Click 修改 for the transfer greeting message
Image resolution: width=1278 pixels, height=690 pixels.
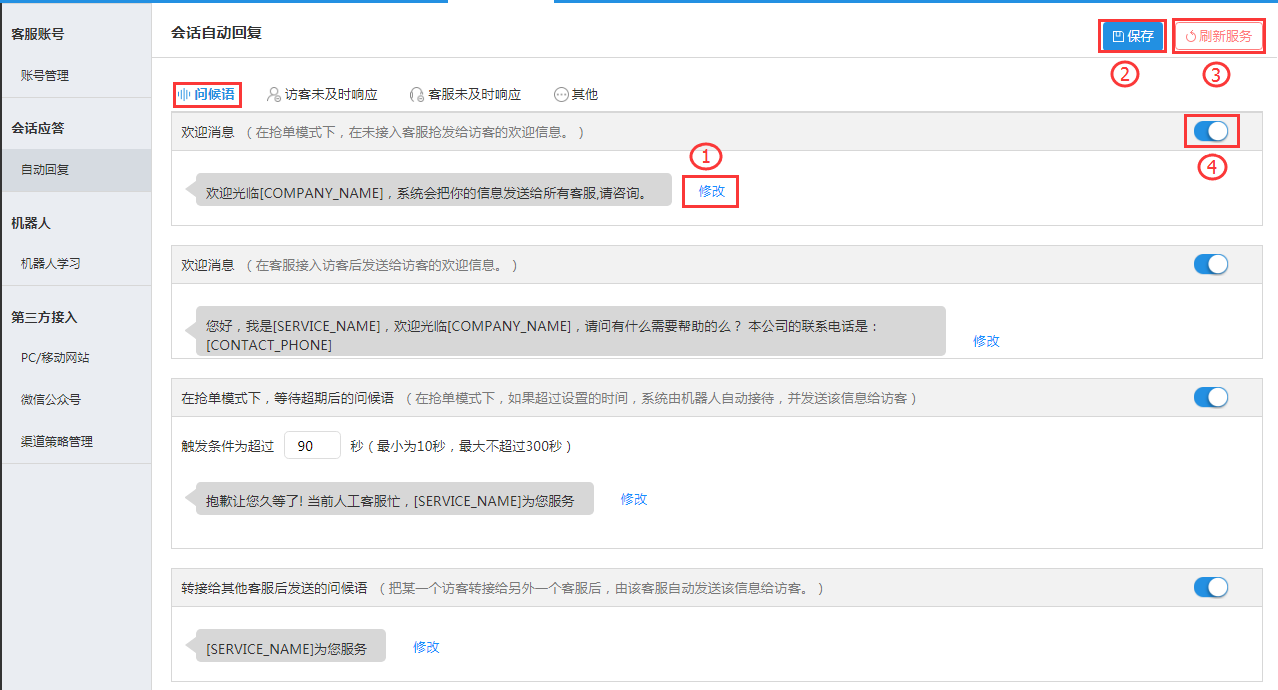pos(426,647)
